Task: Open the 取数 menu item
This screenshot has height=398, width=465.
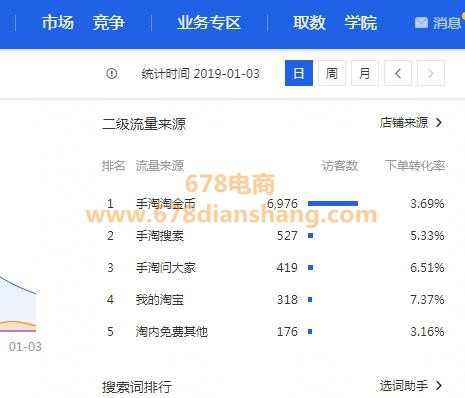Action: point(309,23)
